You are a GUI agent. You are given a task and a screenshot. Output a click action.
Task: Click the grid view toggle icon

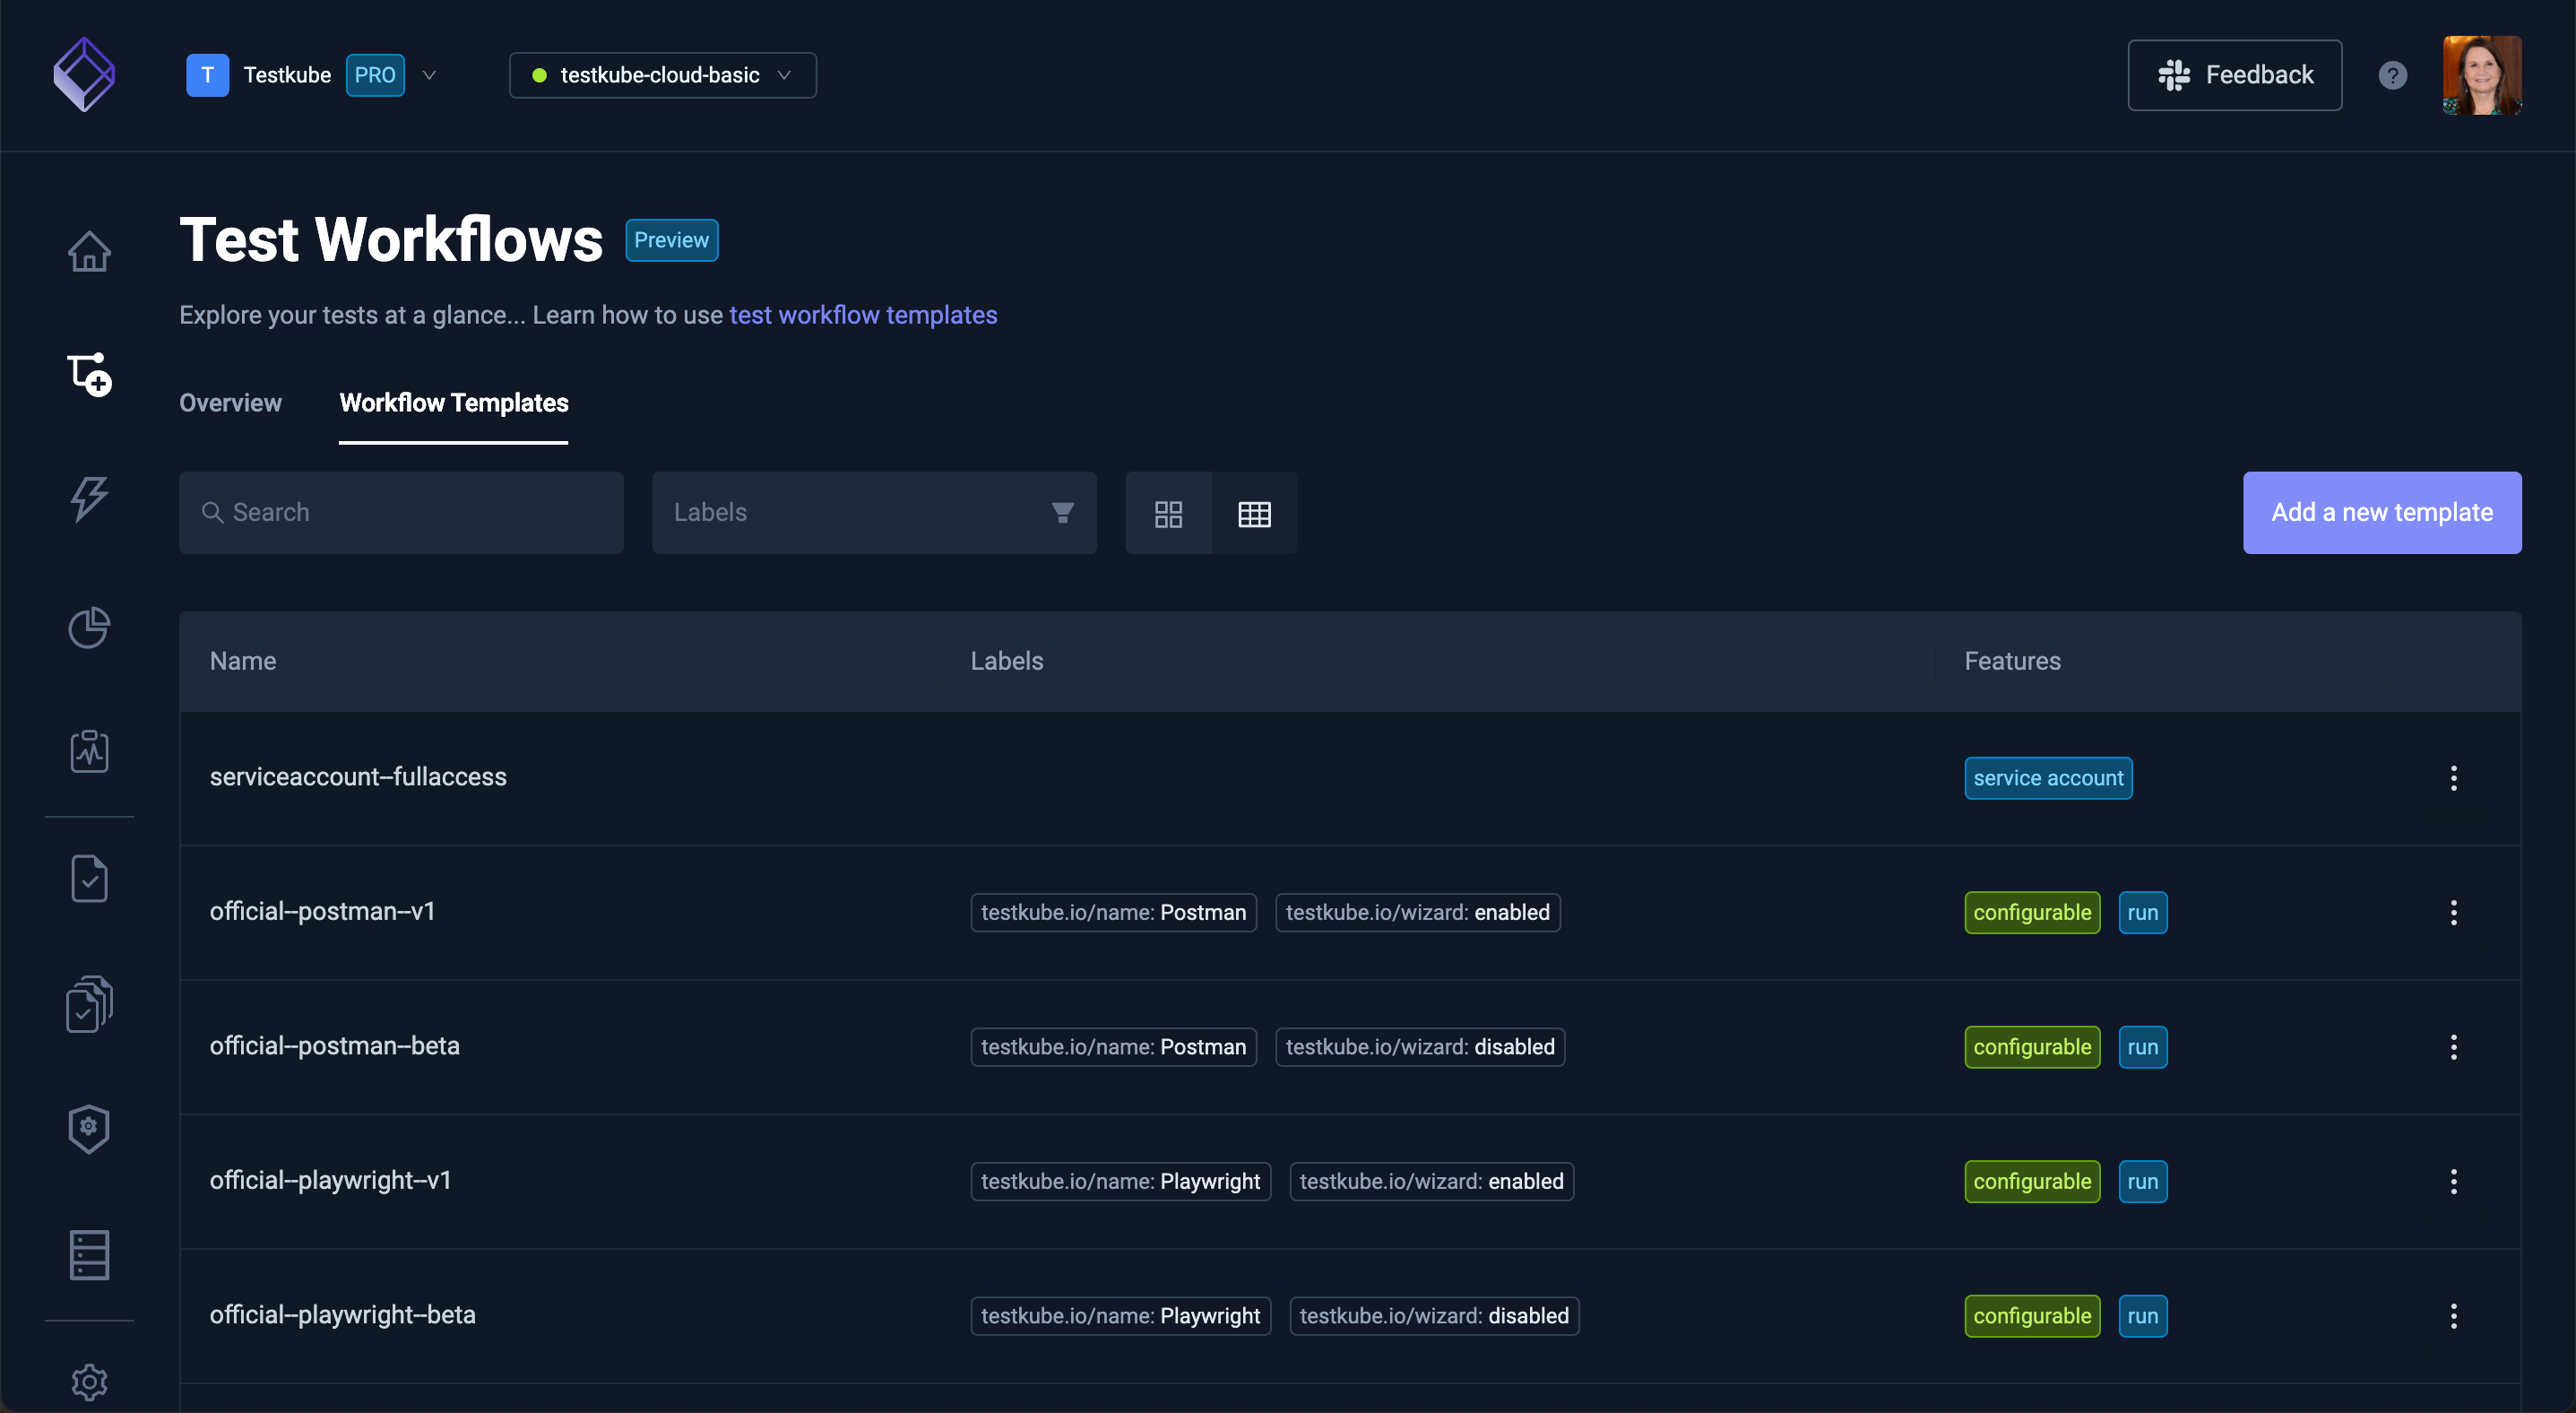(1169, 512)
